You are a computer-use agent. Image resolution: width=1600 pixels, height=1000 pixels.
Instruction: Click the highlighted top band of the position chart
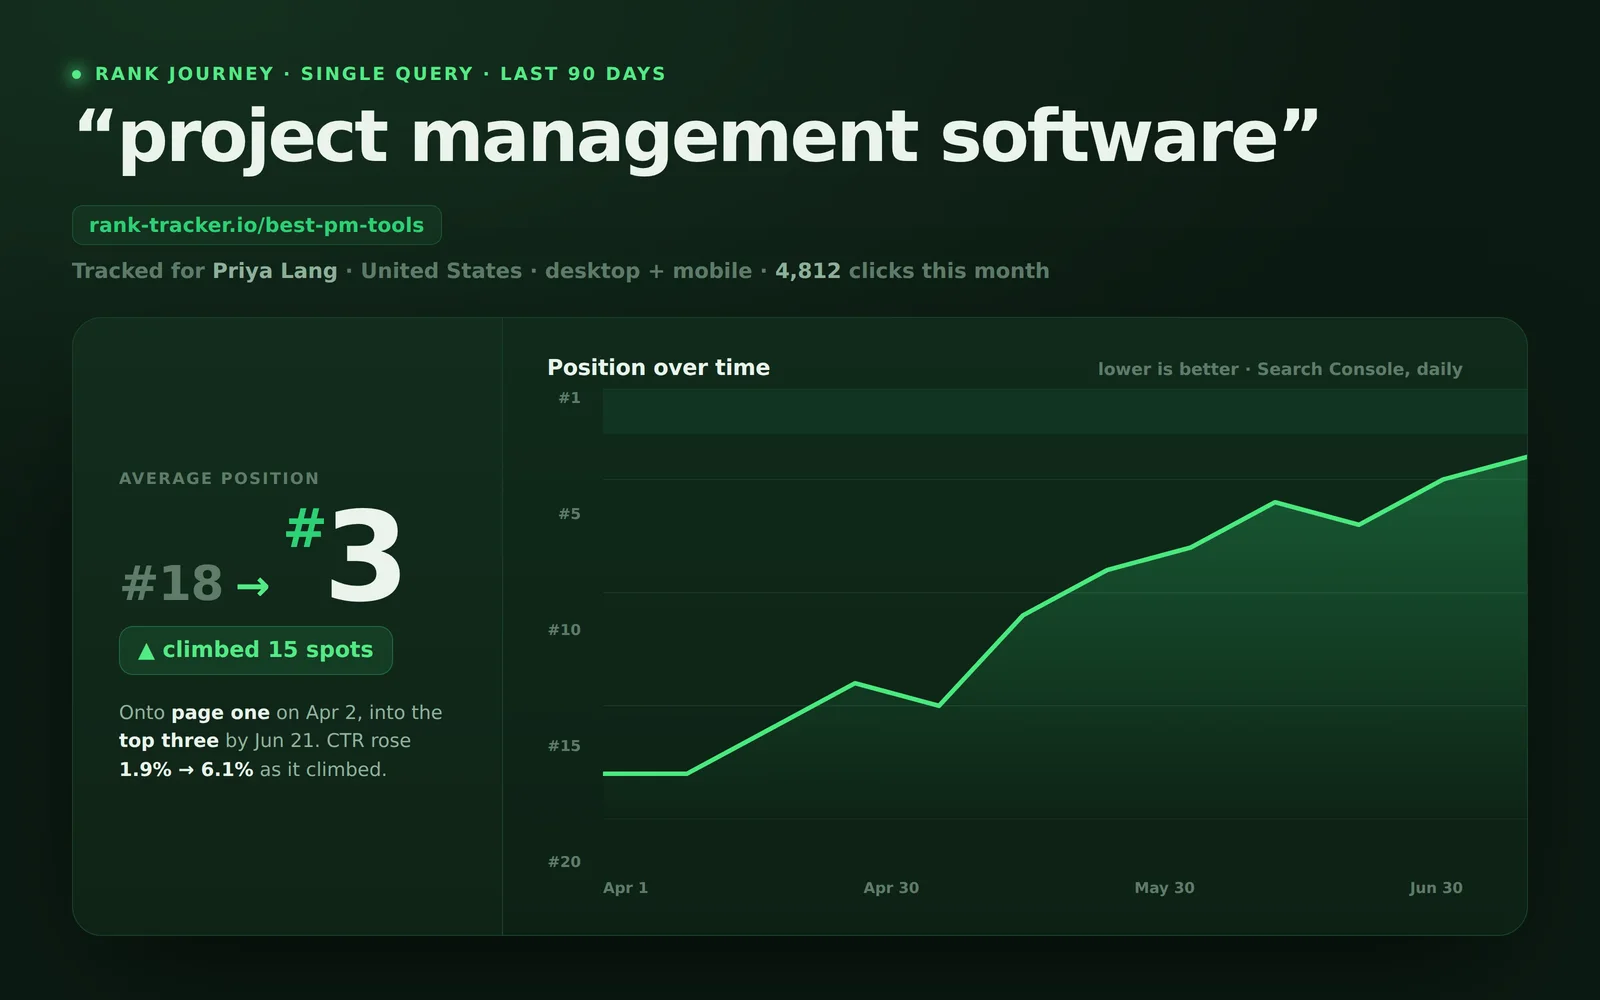(1064, 411)
